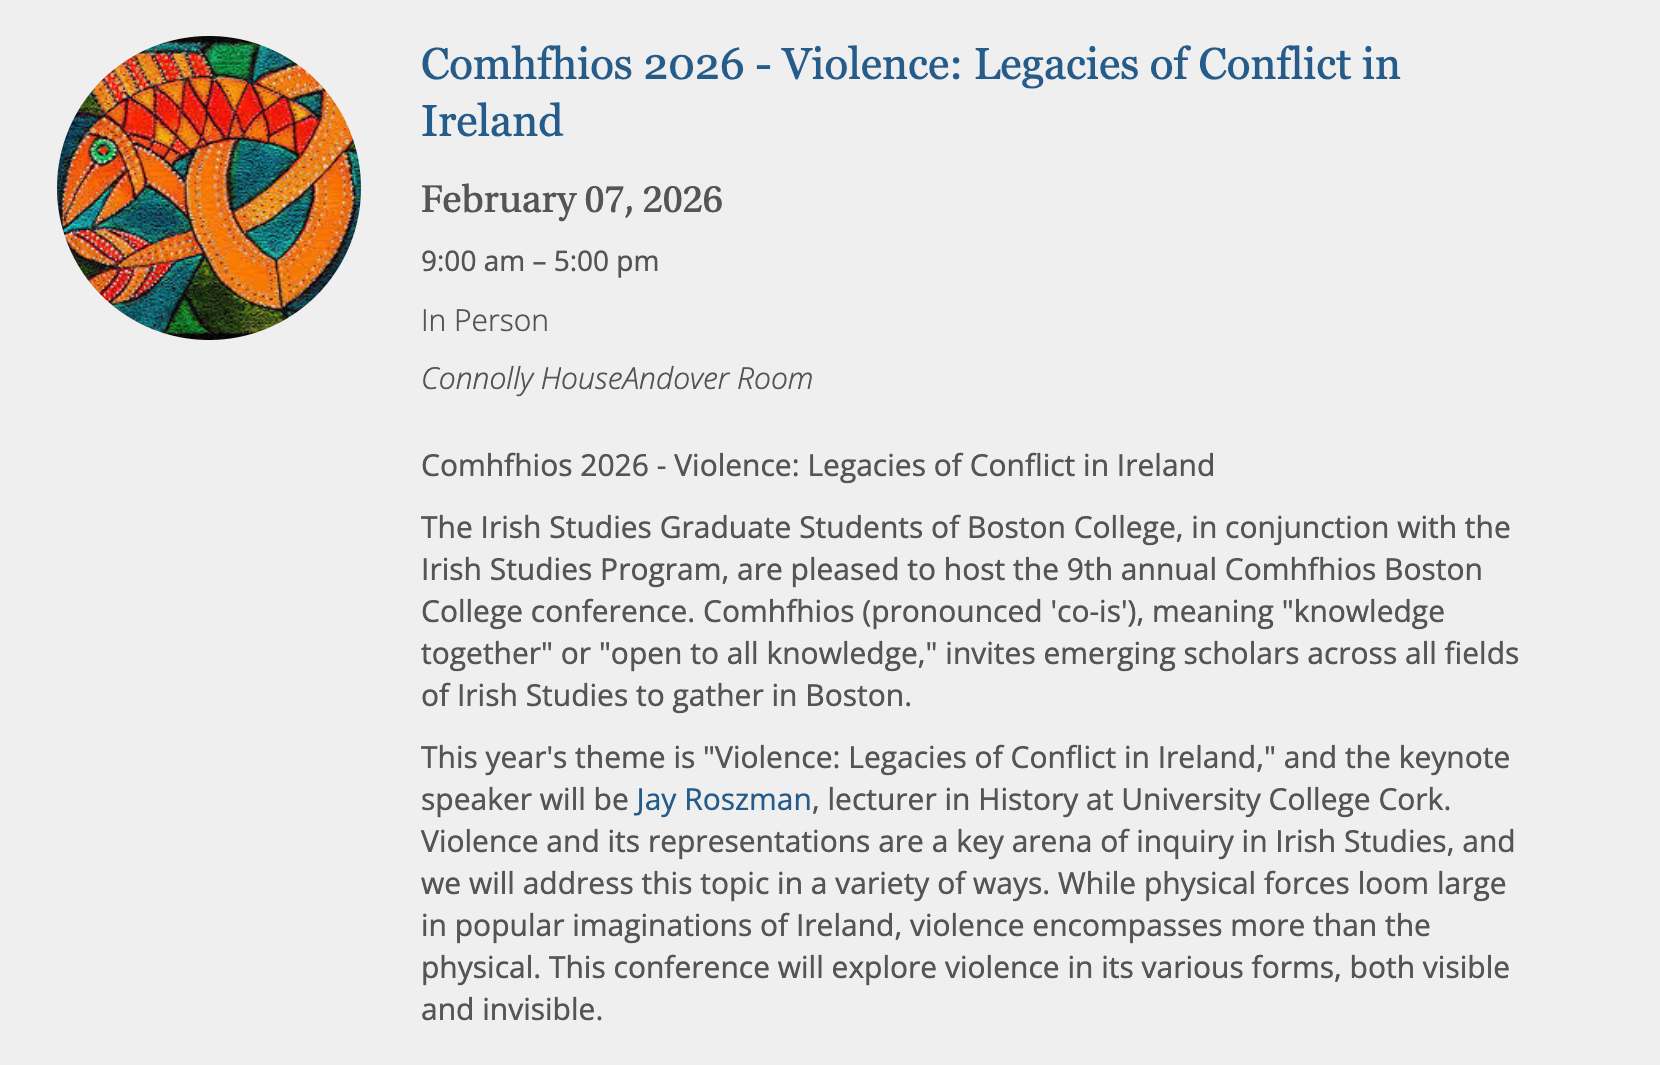Click the 5:00 pm end time

pyautogui.click(x=606, y=262)
